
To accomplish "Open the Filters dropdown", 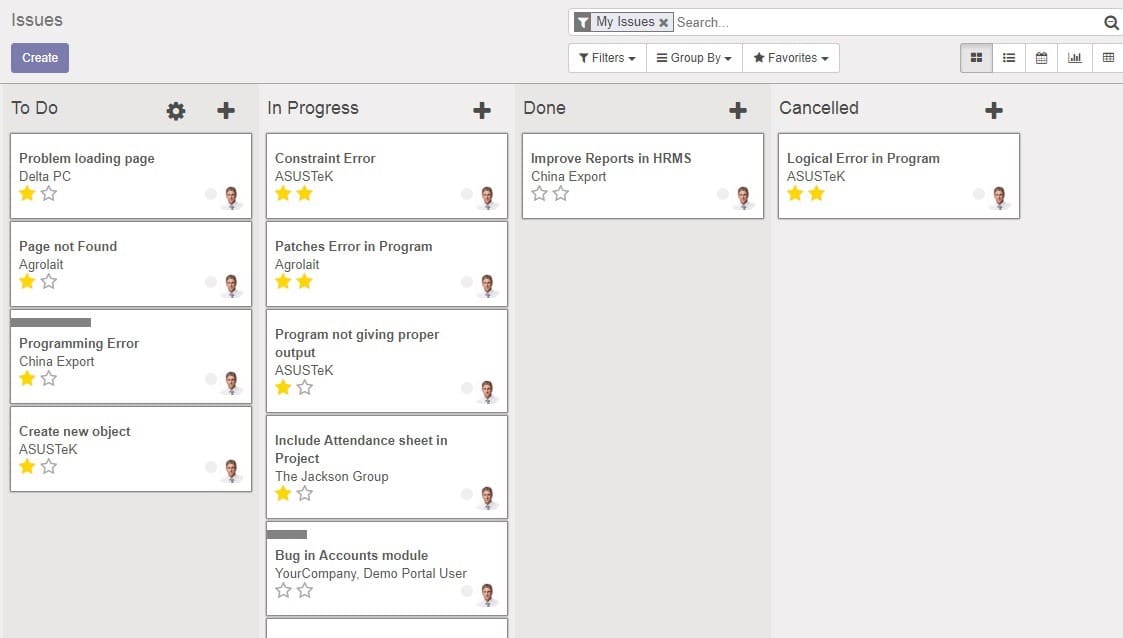I will coord(607,58).
